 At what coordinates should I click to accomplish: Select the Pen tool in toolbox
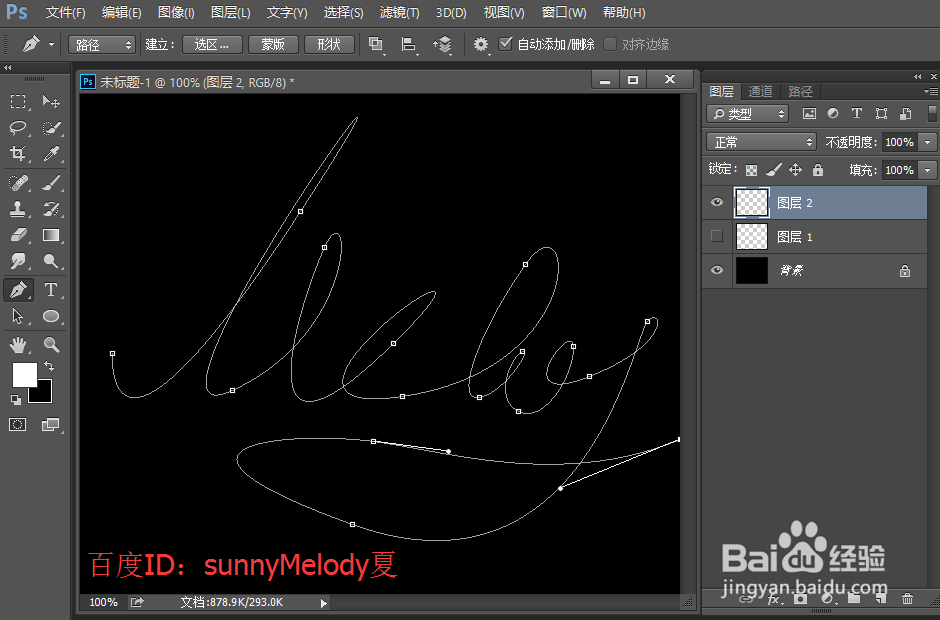point(18,290)
